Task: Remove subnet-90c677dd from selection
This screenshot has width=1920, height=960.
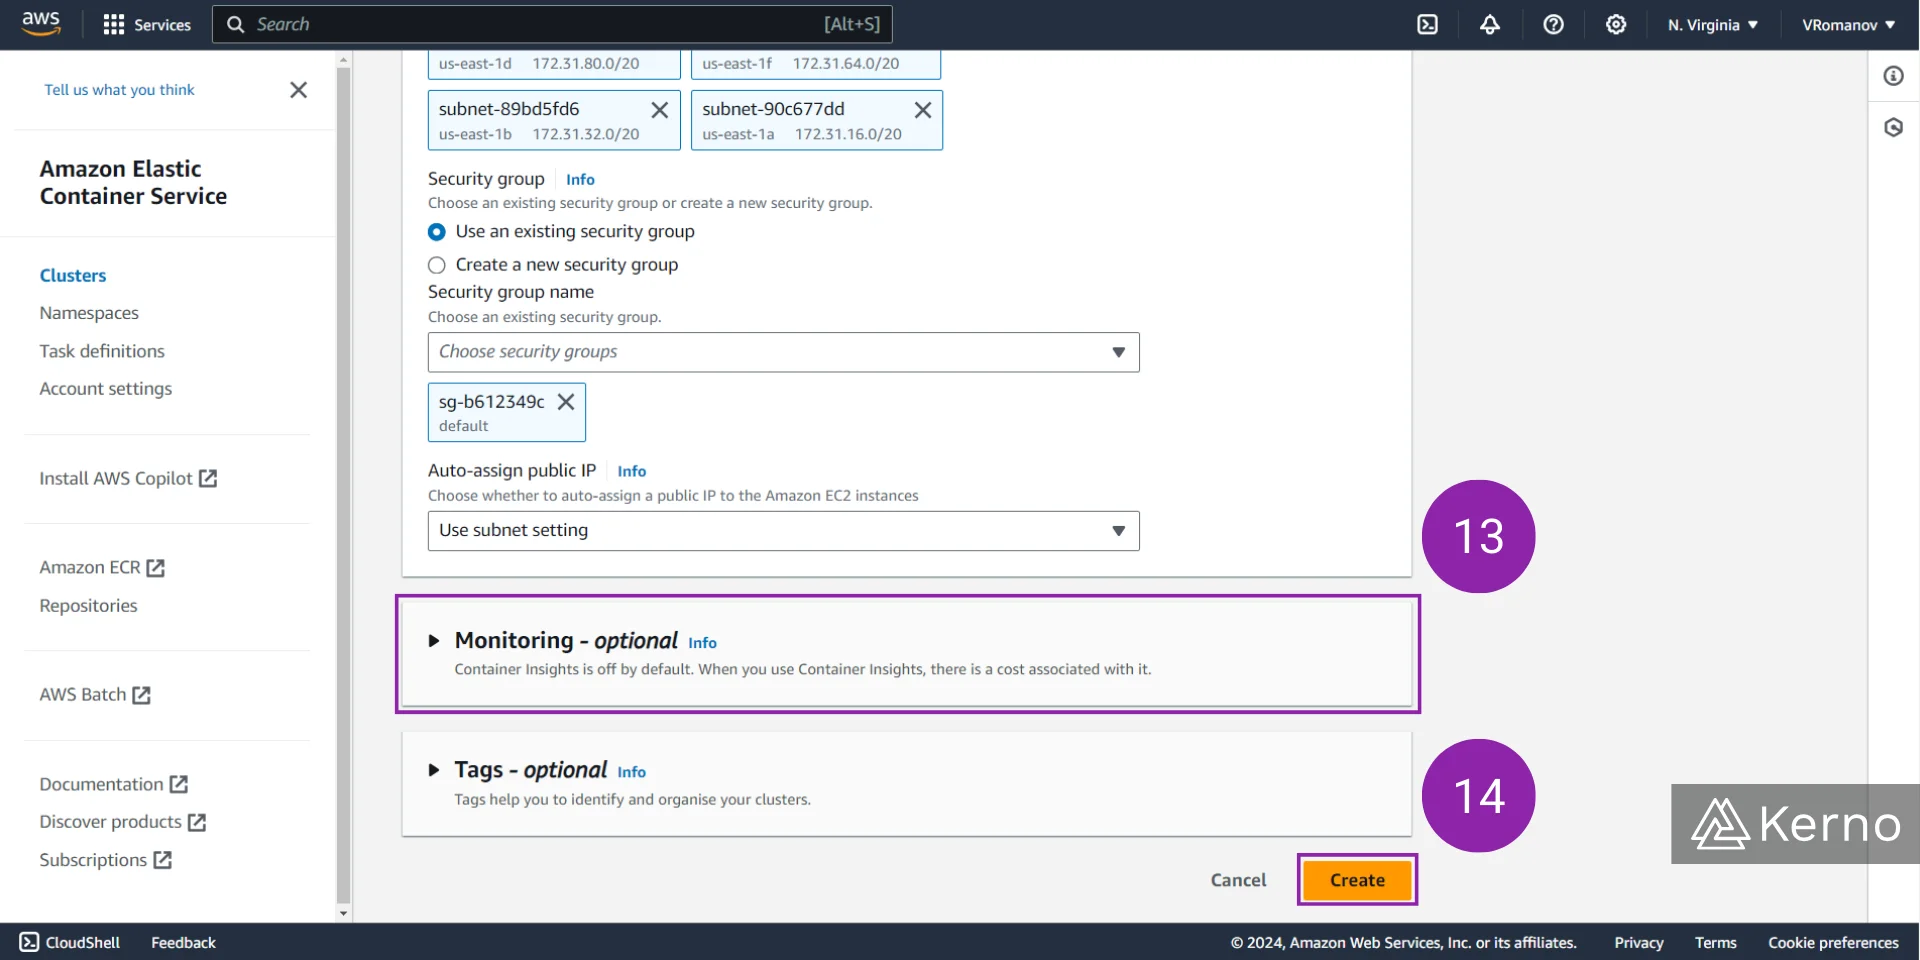Action: (923, 110)
